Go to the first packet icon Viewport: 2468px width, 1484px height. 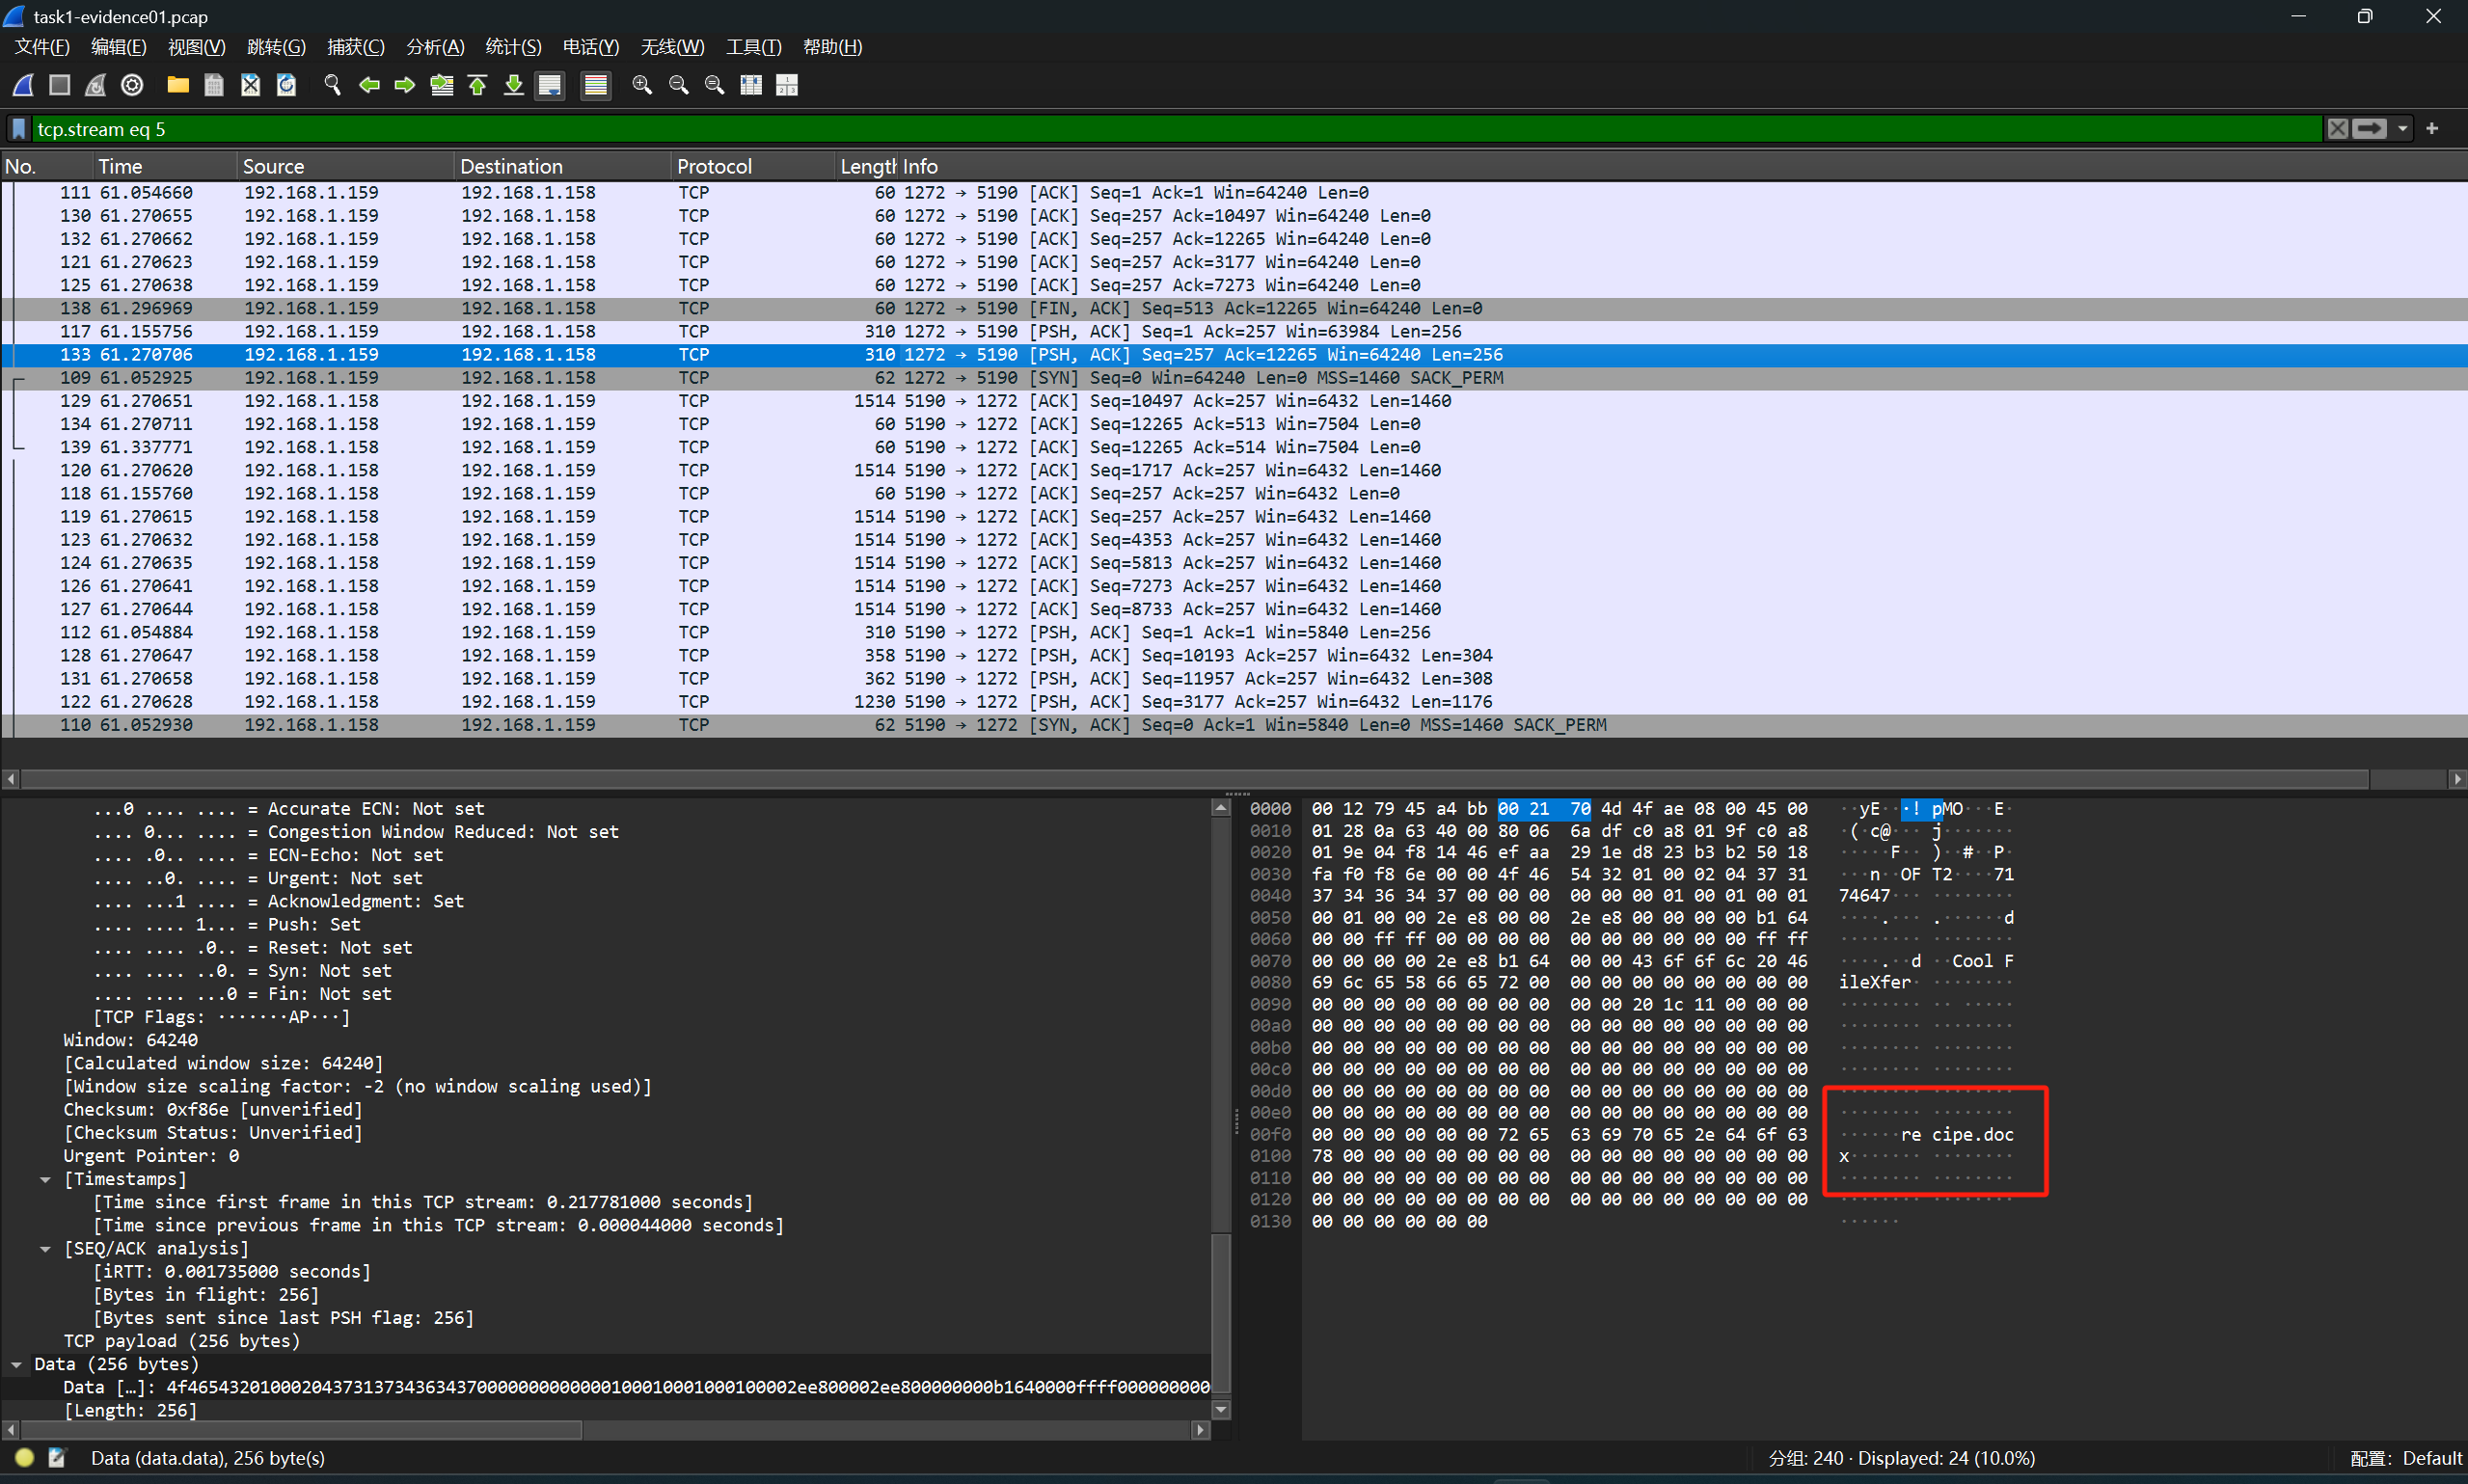click(477, 85)
